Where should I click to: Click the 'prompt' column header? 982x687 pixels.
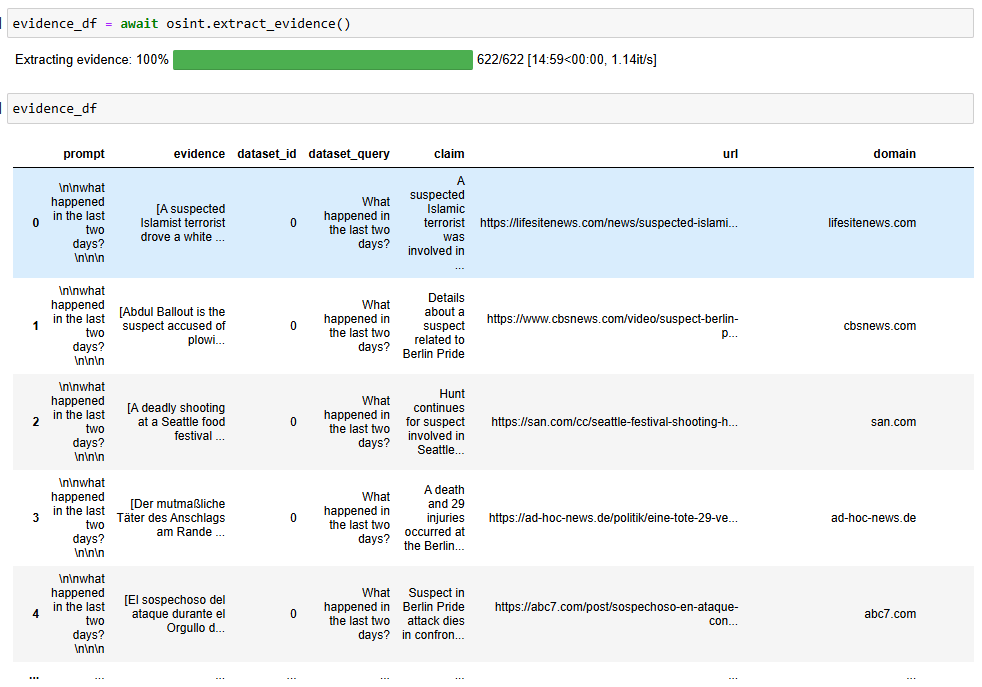(84, 154)
